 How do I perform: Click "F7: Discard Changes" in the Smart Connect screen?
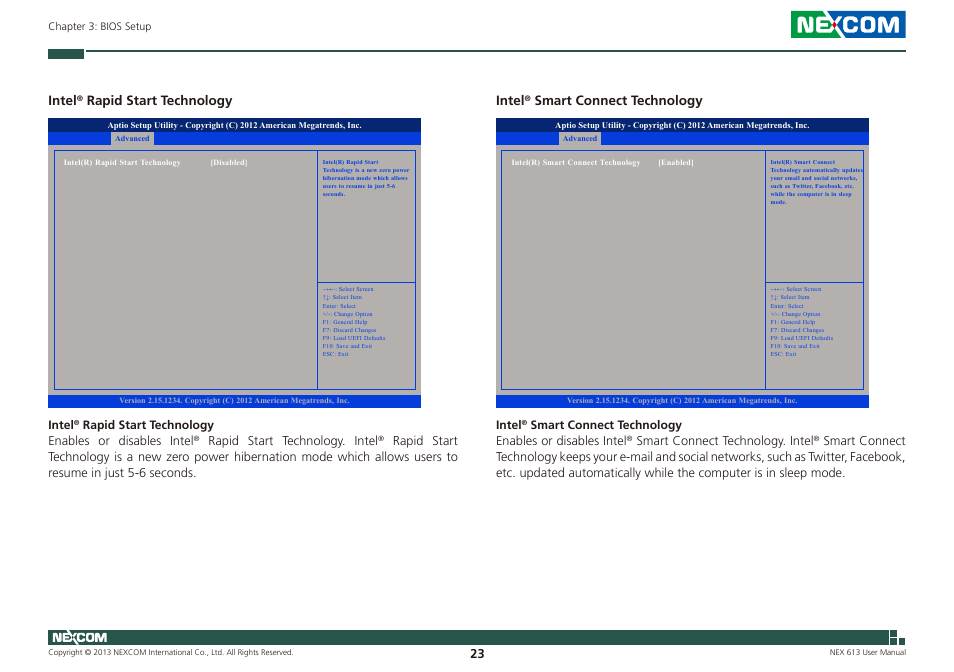[797, 330]
